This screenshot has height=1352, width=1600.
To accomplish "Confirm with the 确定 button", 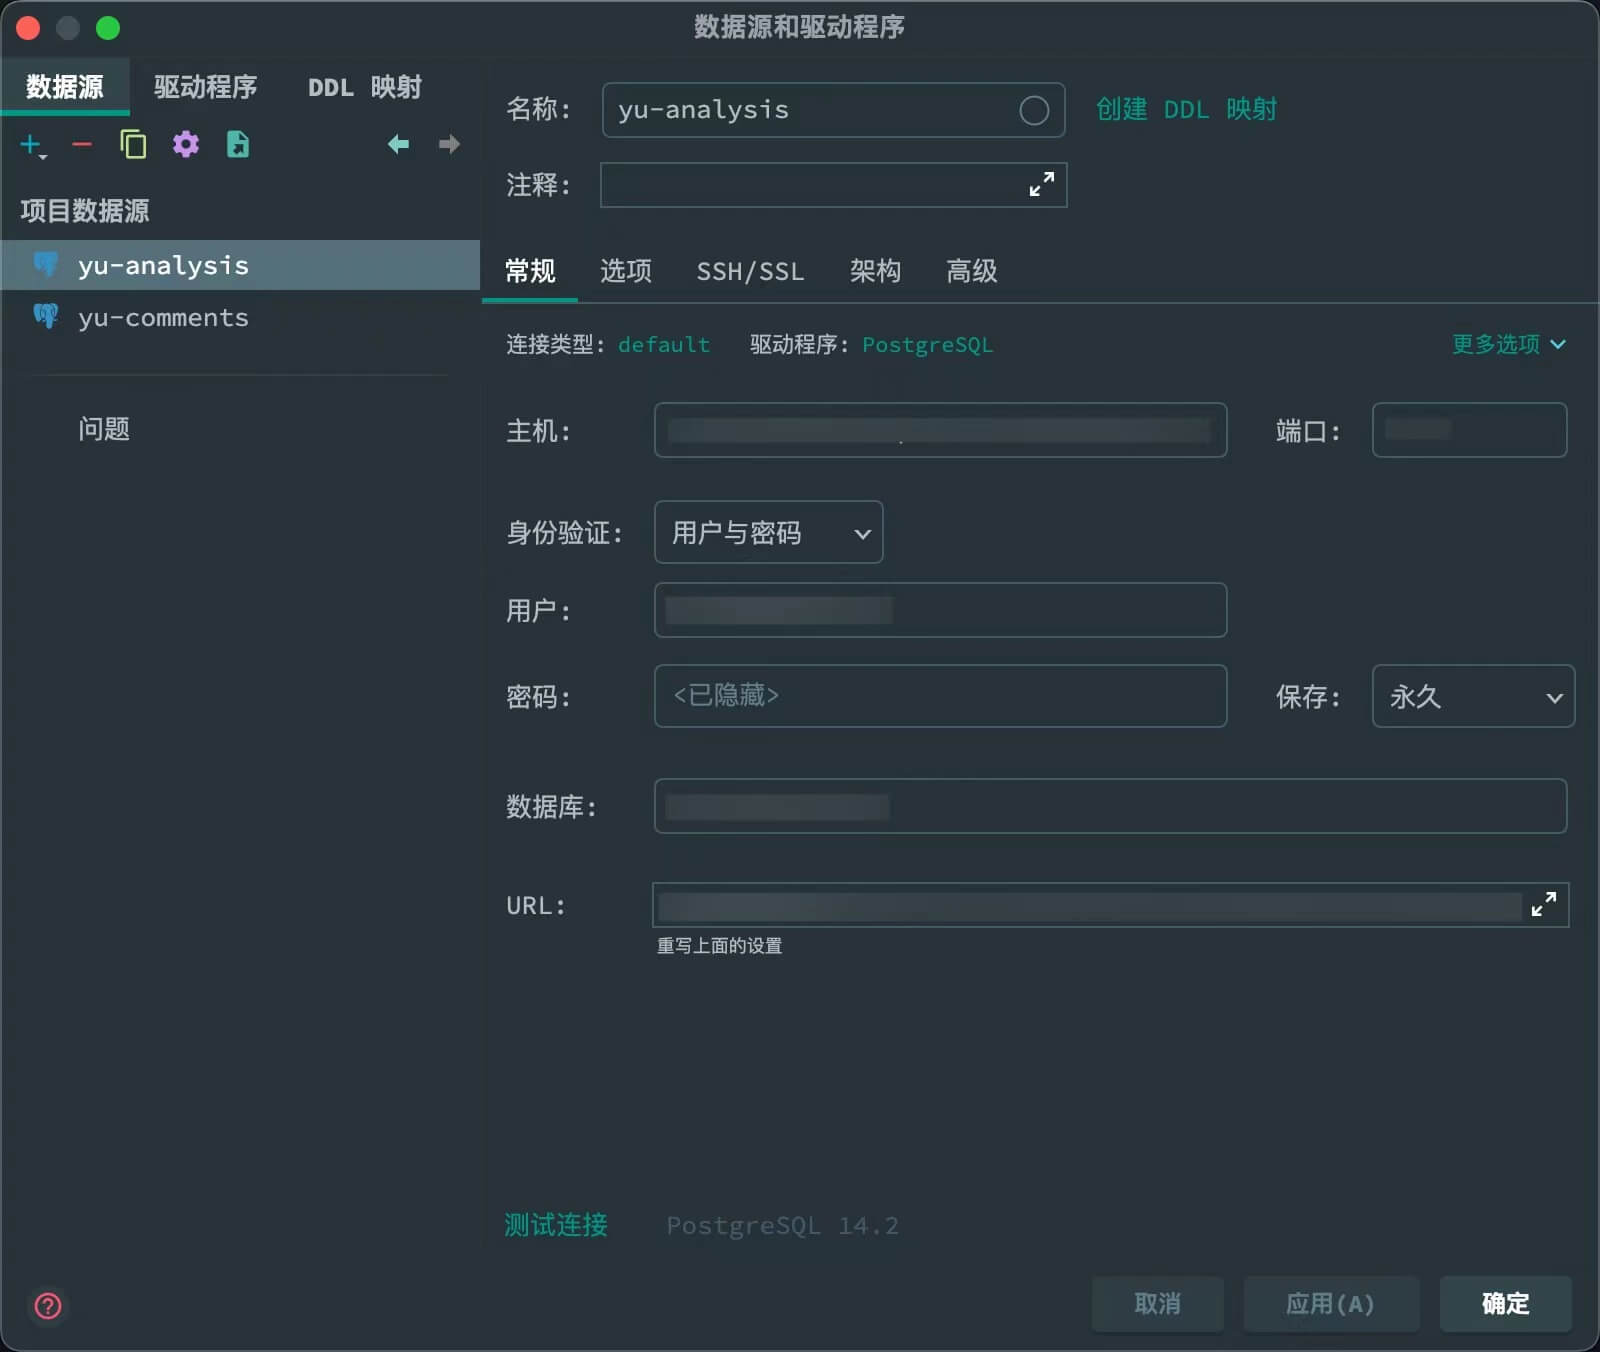I will (x=1506, y=1303).
